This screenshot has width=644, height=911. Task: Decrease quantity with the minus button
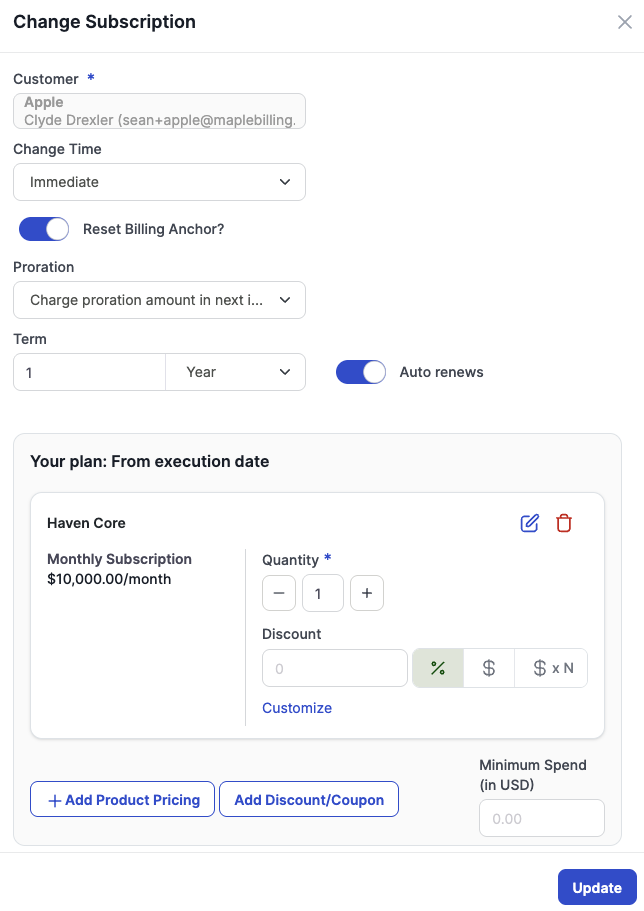279,593
